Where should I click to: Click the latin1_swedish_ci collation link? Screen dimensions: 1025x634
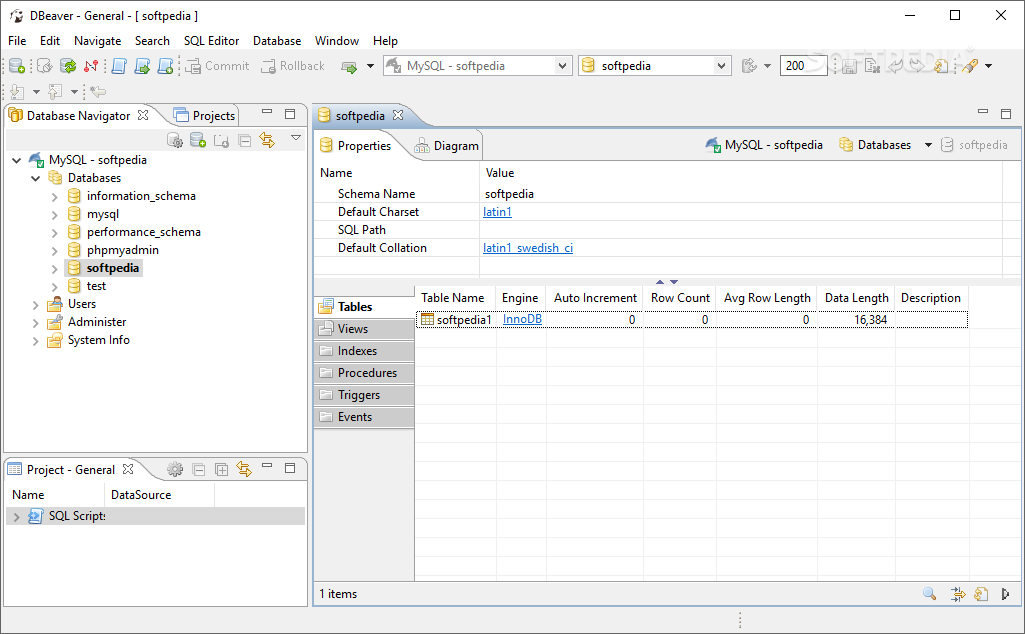point(528,248)
